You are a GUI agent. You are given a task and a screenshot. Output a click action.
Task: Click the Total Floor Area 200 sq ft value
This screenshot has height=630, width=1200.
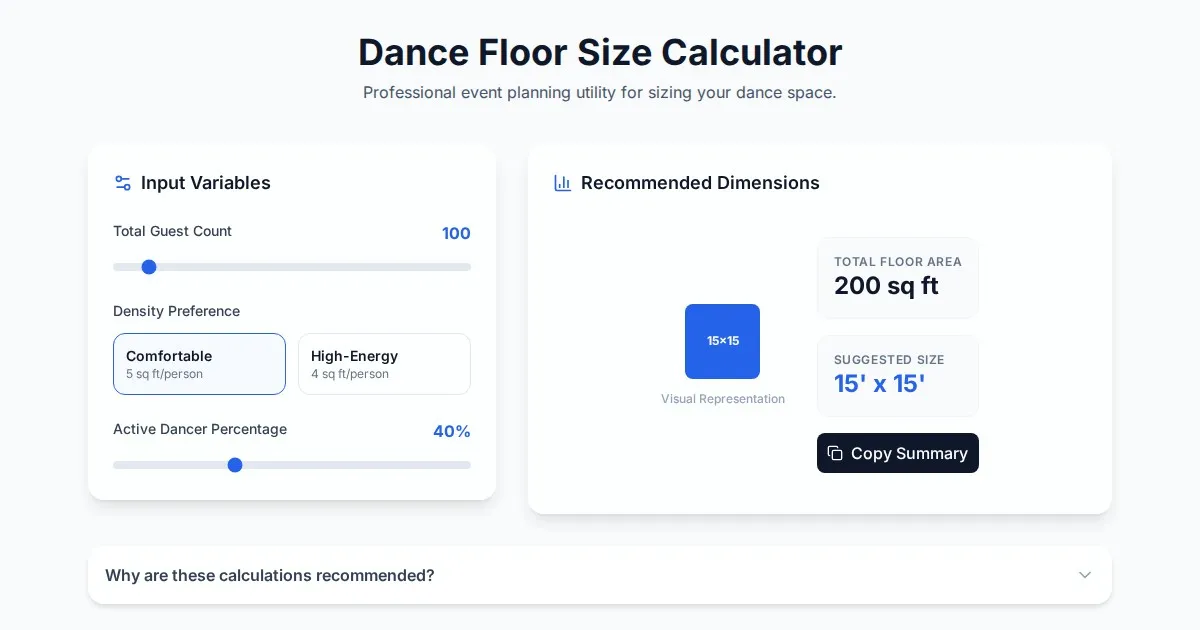point(886,286)
